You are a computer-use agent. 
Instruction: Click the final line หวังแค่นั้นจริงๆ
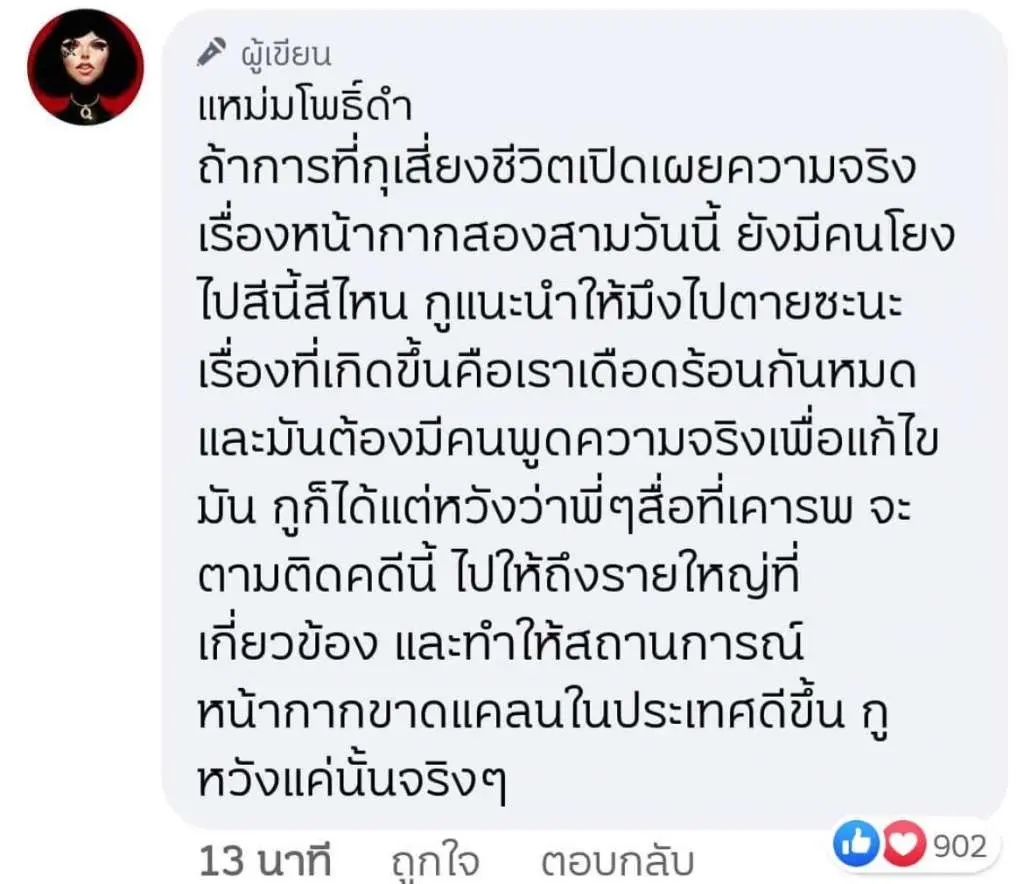tap(352, 780)
